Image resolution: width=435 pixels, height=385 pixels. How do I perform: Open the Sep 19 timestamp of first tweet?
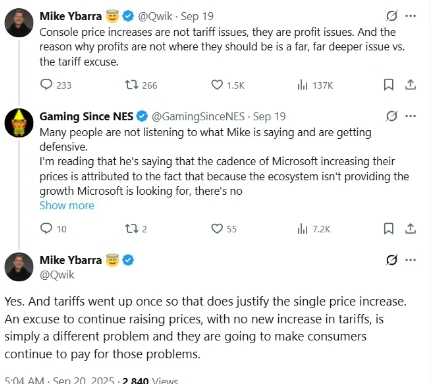pyautogui.click(x=197, y=16)
